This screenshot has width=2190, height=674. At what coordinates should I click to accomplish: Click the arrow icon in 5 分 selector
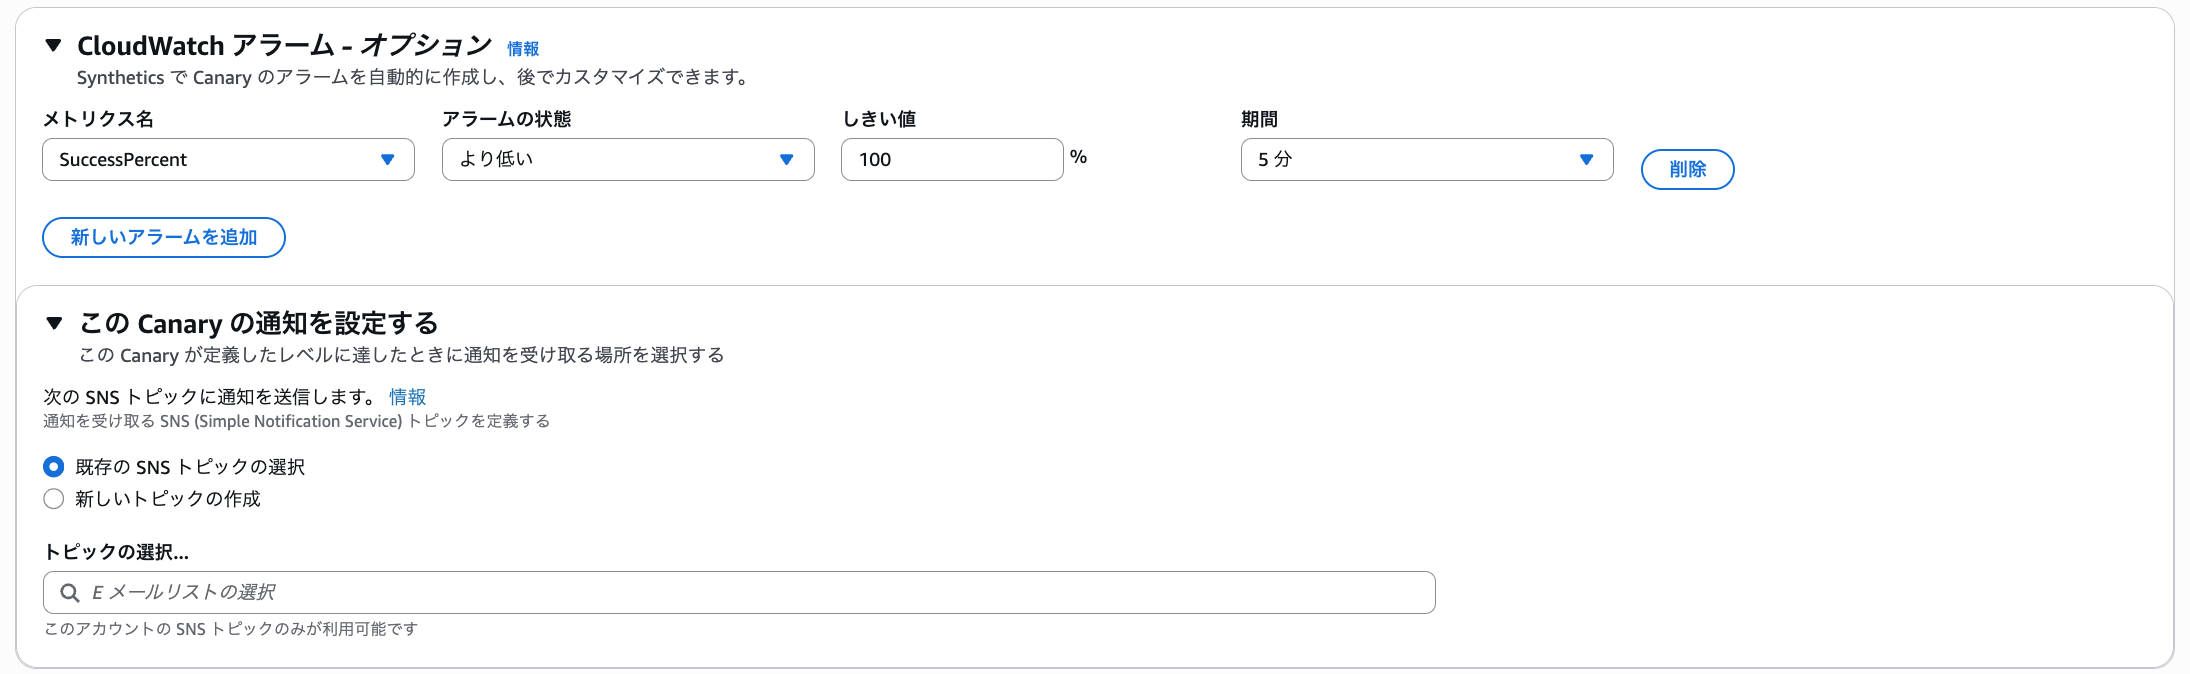pos(1586,160)
